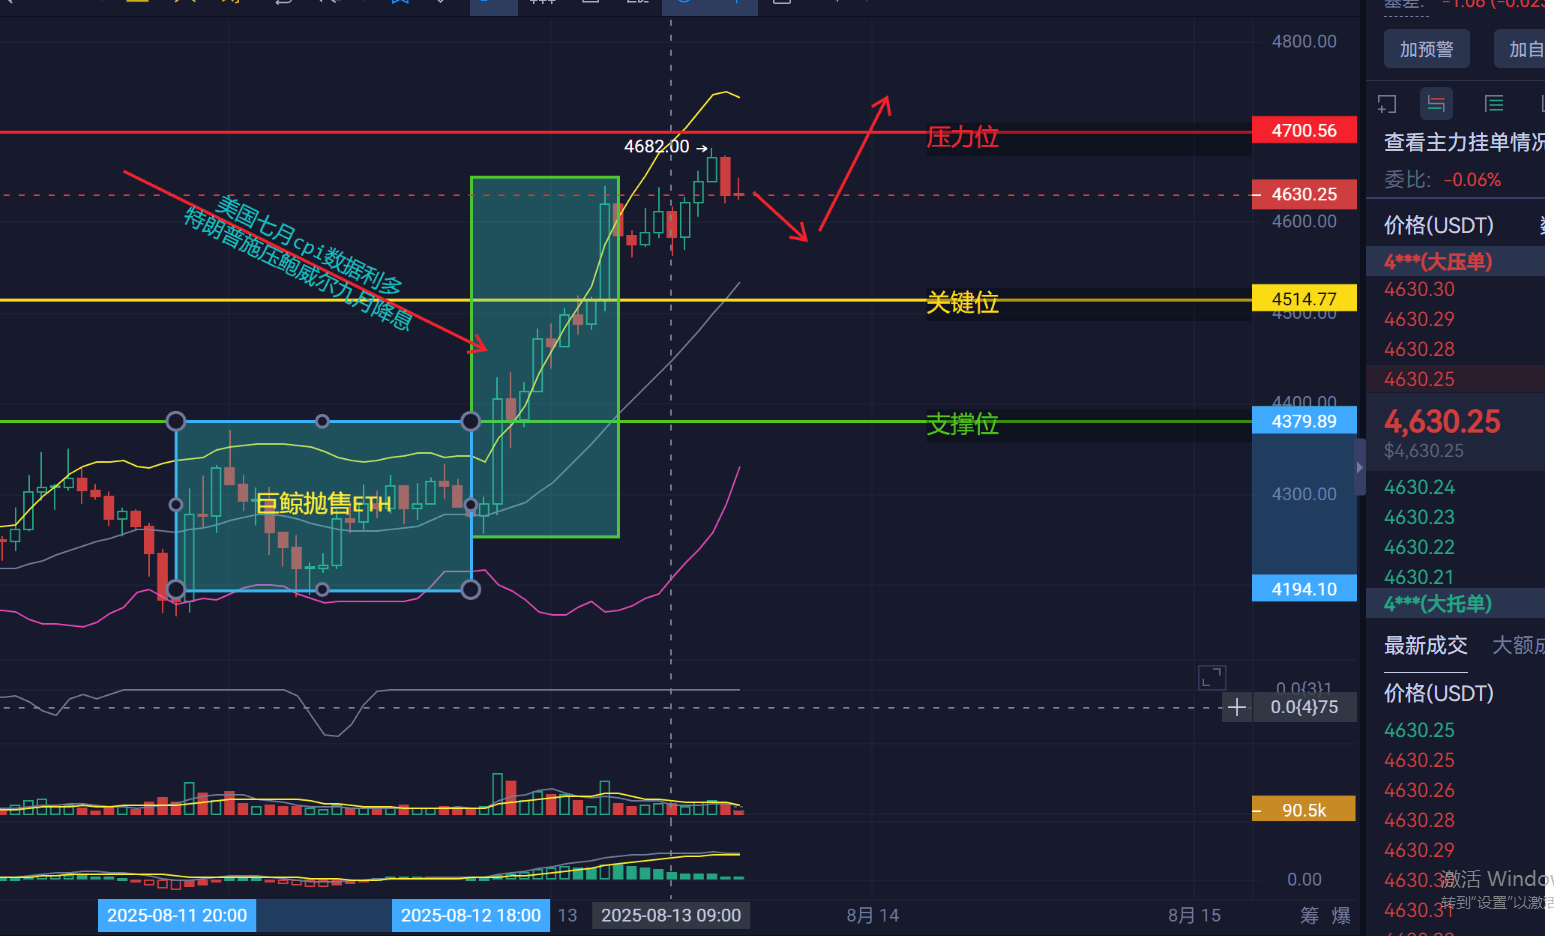Click the 委比 -0.06% ratio value
The height and width of the screenshot is (936, 1554).
pyautogui.click(x=1472, y=180)
